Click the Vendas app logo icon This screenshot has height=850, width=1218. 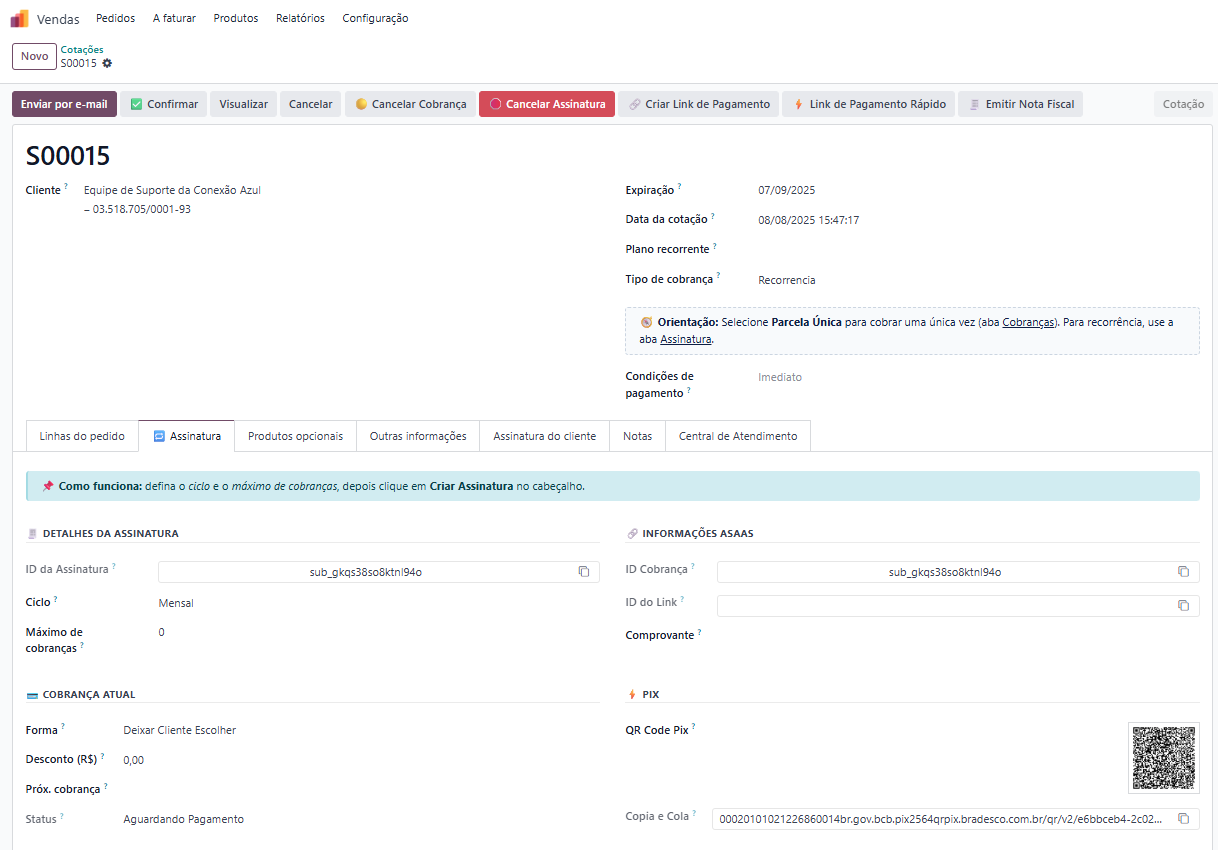[20, 18]
